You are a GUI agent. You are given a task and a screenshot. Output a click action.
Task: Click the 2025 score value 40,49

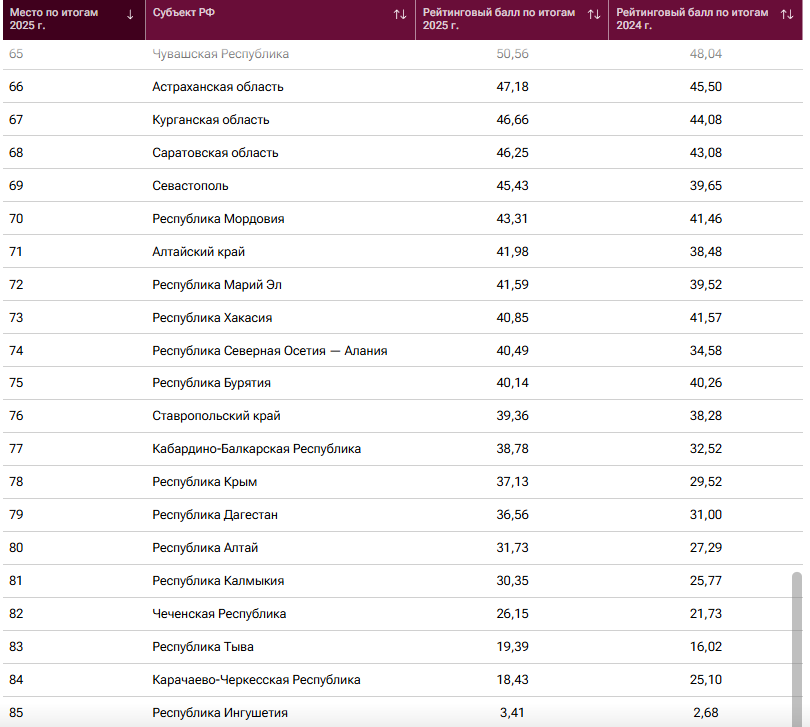[512, 351]
